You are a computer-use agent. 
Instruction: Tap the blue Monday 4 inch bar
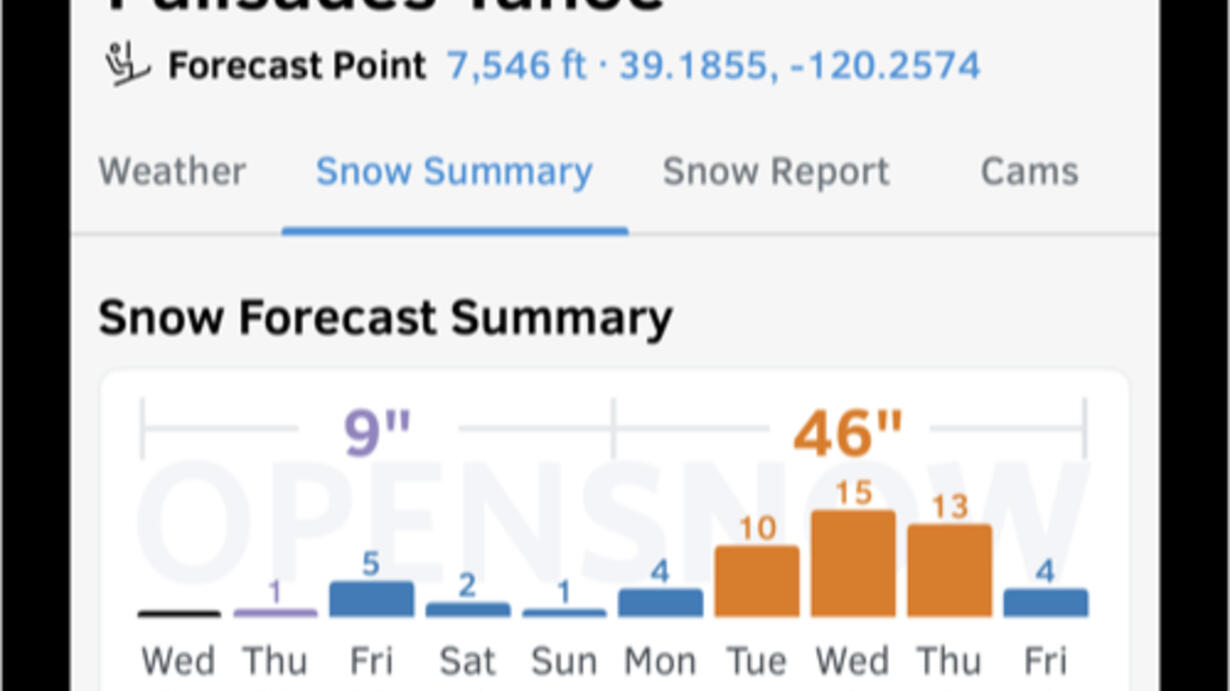[660, 603]
